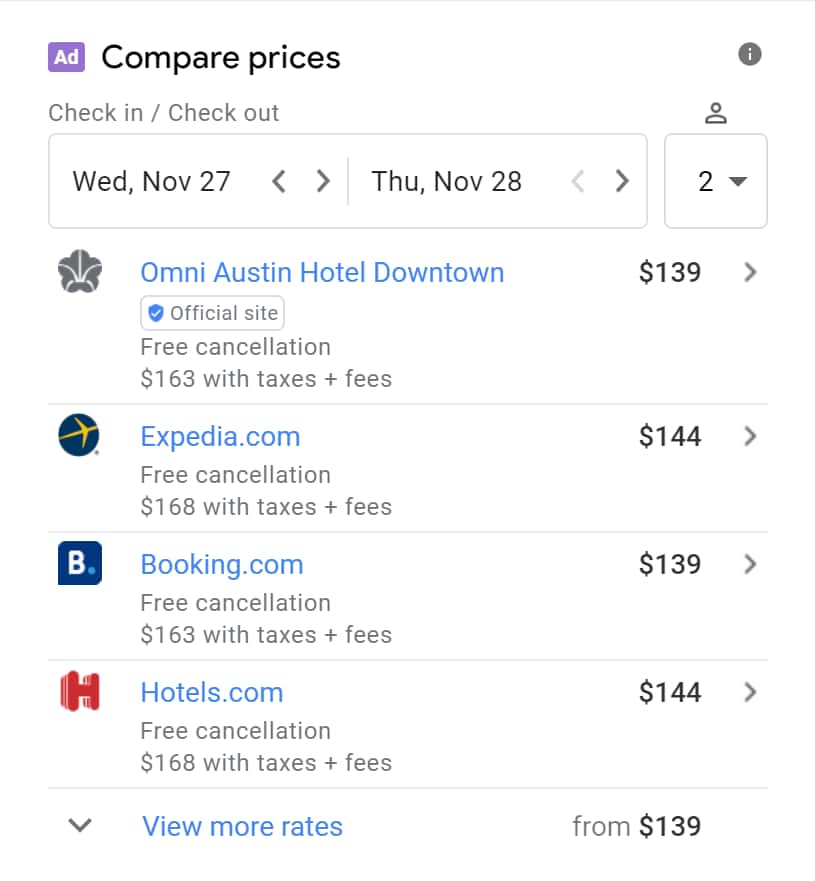Open Omni Austin Hotel $139 arrow
The height and width of the screenshot is (881, 815).
(x=751, y=272)
